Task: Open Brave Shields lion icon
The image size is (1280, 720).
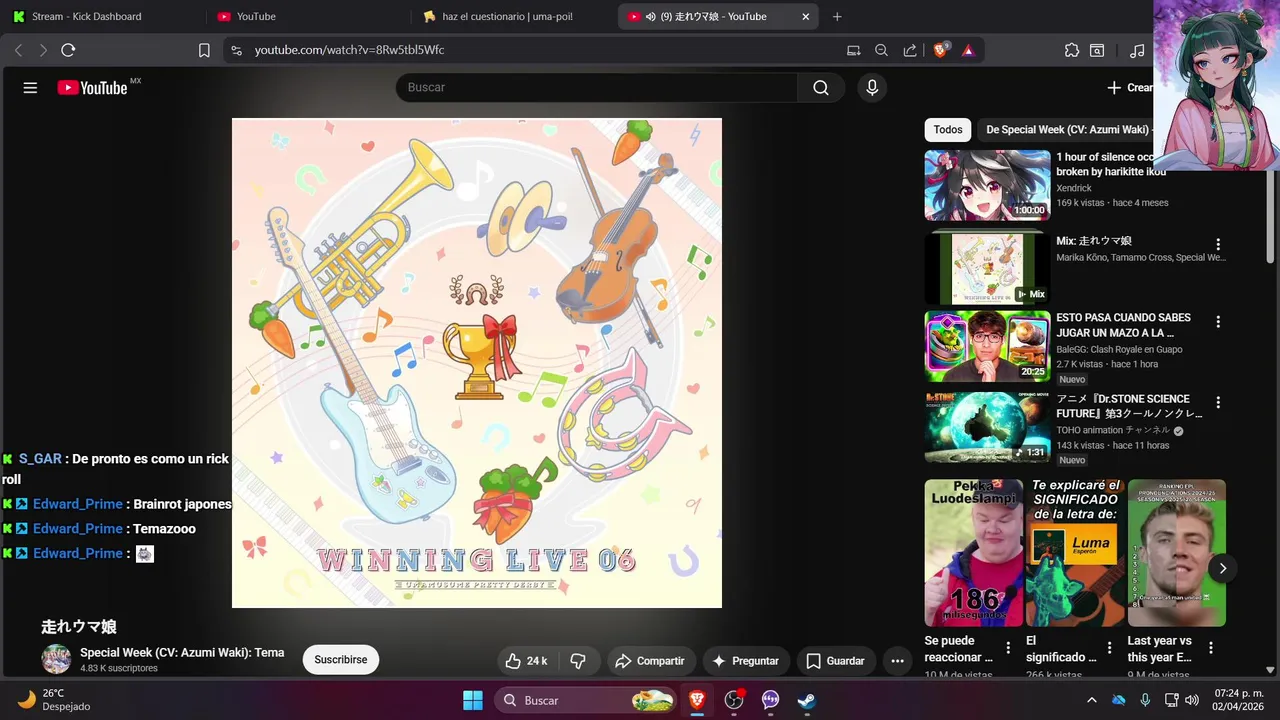Action: pyautogui.click(x=941, y=50)
